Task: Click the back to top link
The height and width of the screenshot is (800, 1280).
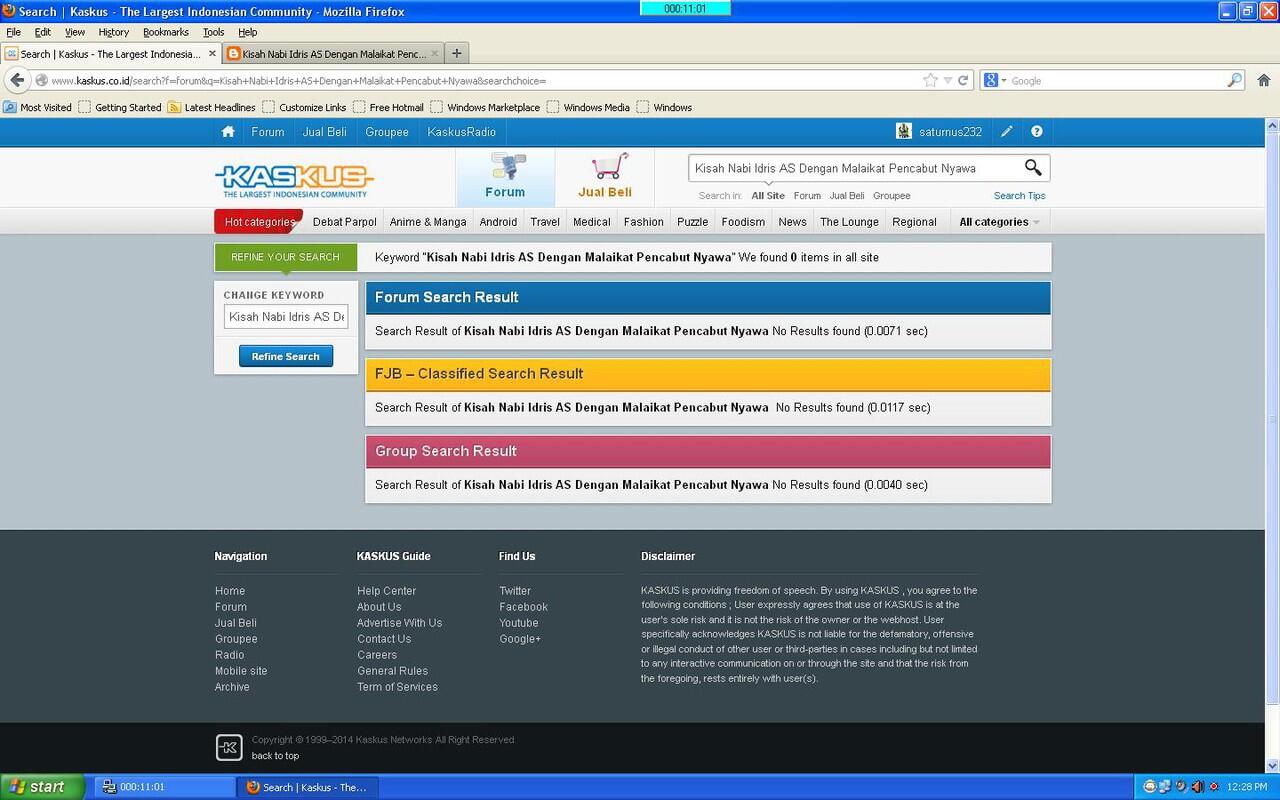Action: coord(275,756)
